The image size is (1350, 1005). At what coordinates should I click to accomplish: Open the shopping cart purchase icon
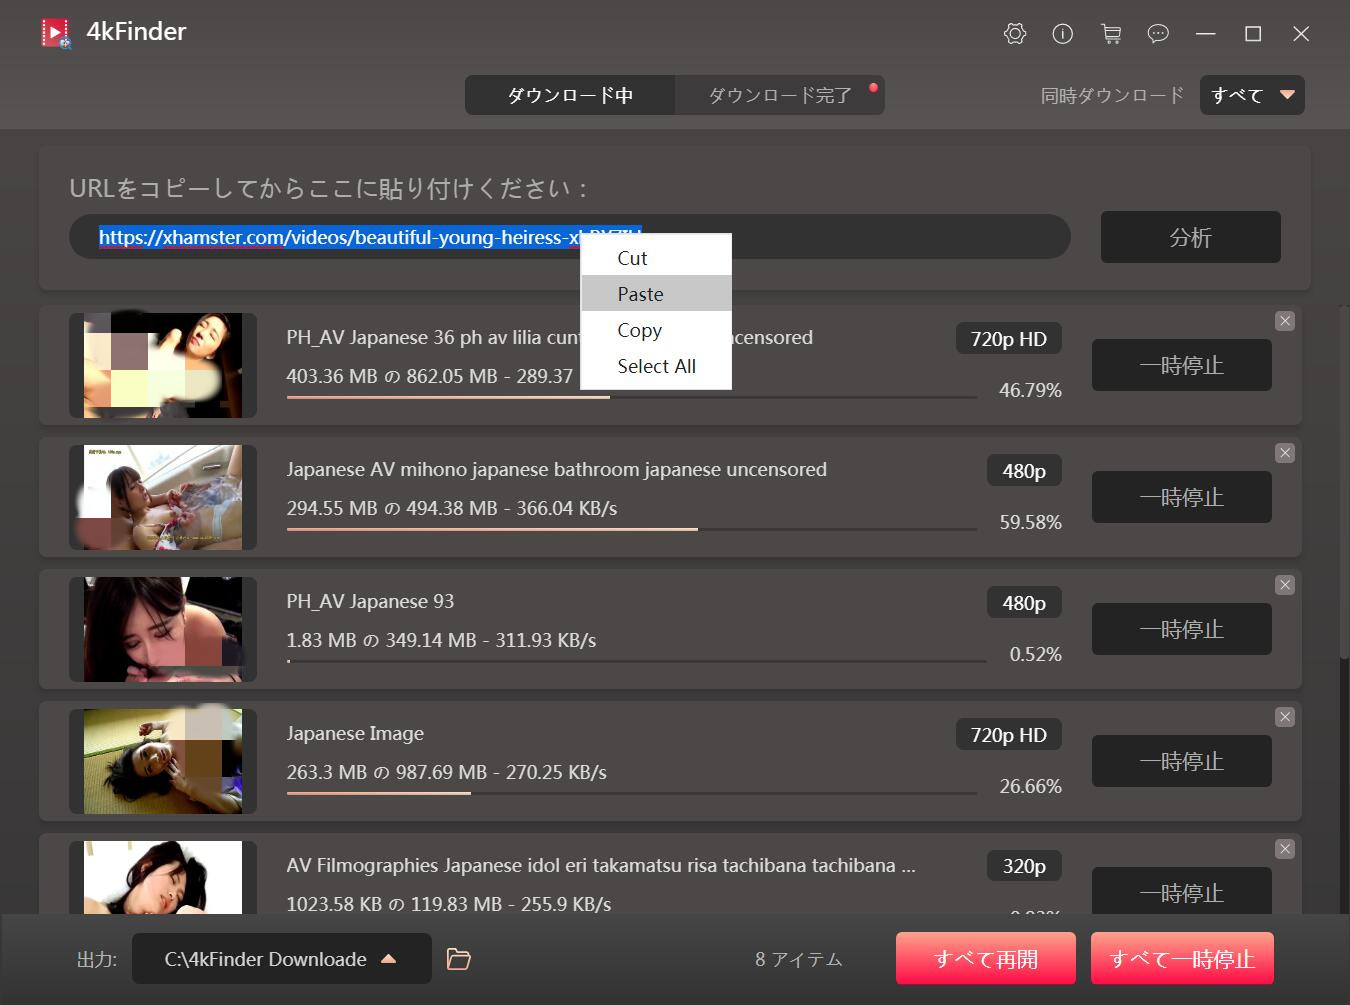(1110, 34)
